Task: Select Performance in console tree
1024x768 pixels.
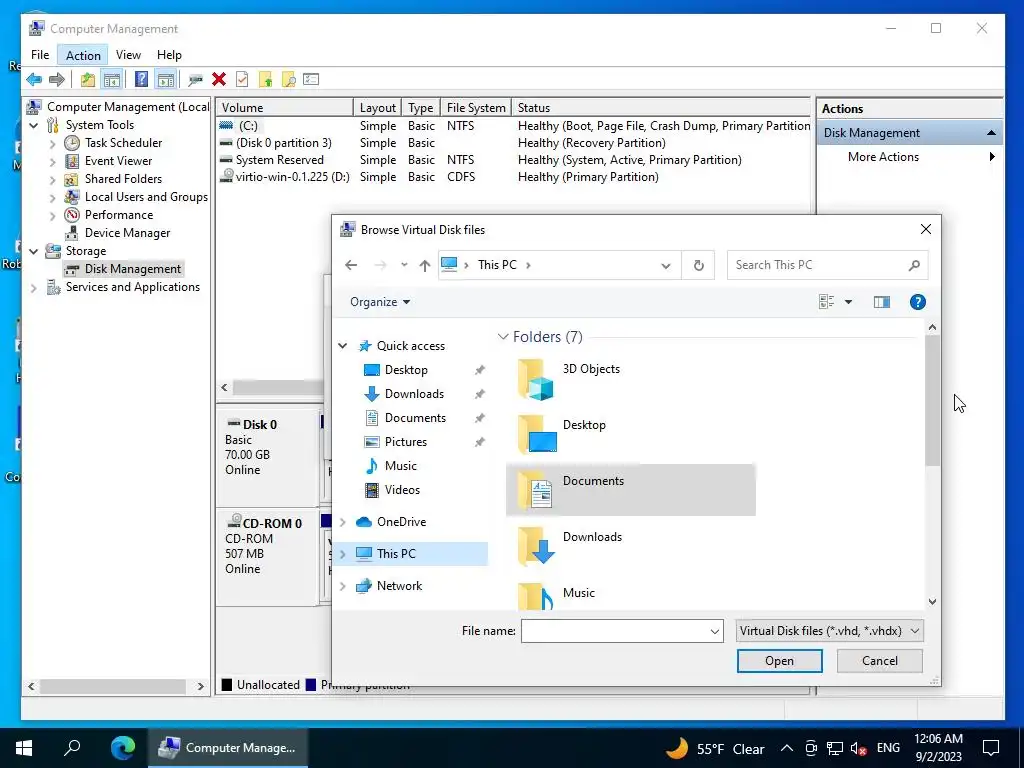Action: [118, 215]
